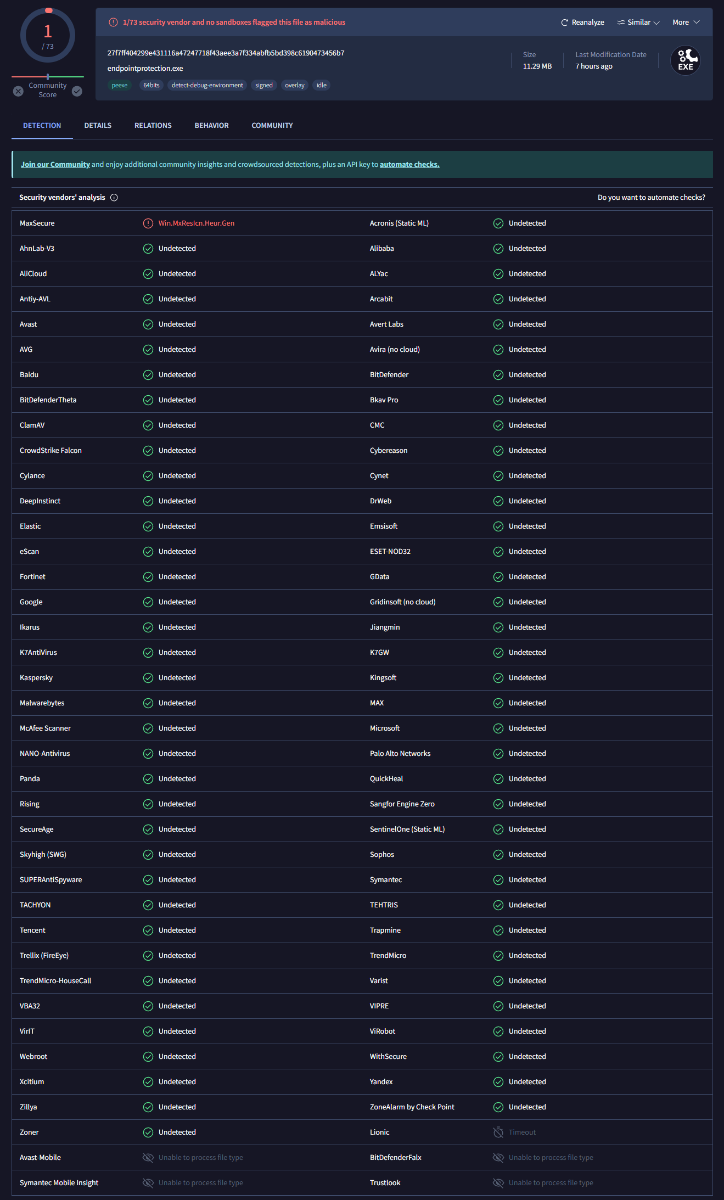Click the malicious warning icon in the banner
The height and width of the screenshot is (1200, 724).
114,22
